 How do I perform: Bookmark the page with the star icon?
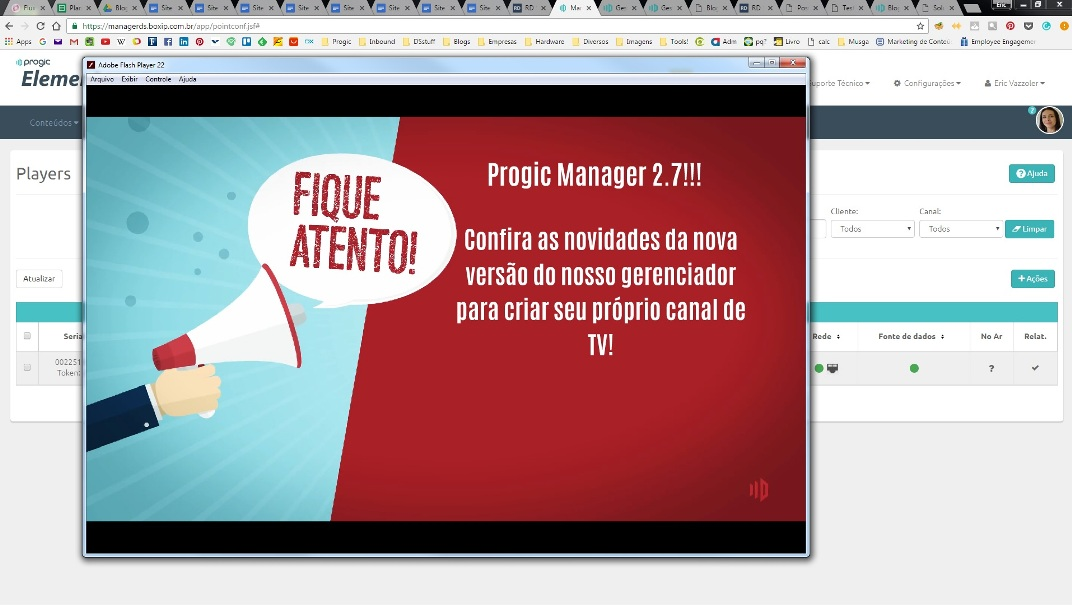[x=920, y=26]
